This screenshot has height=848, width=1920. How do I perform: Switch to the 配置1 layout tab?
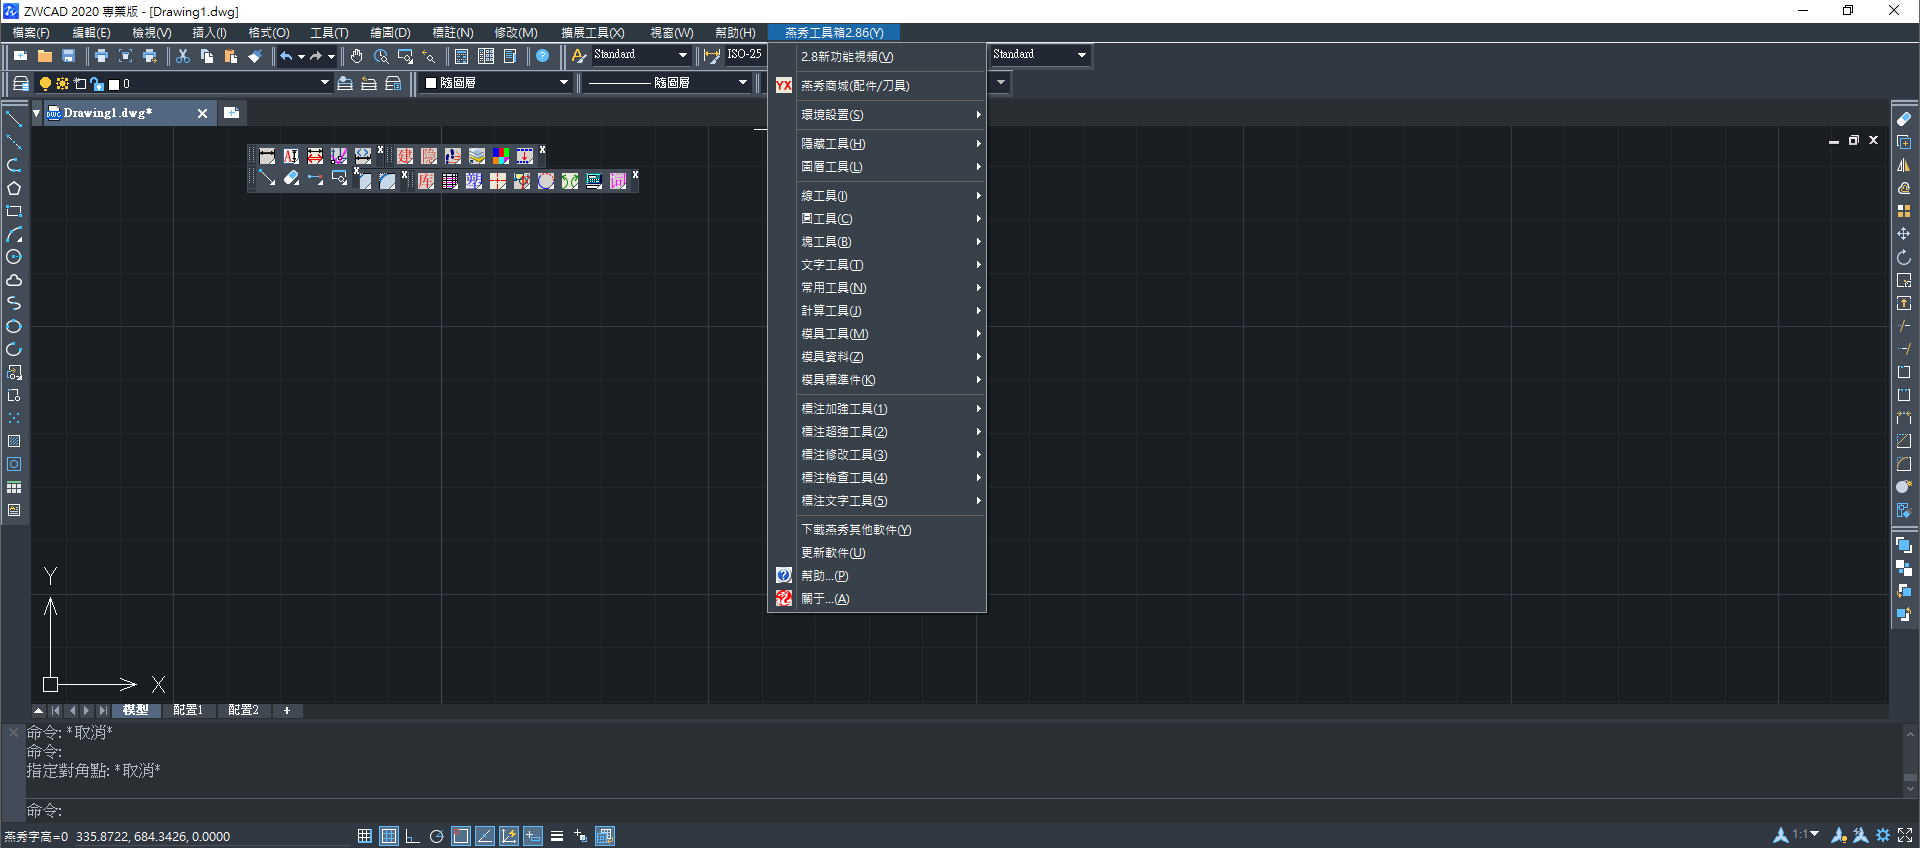188,710
